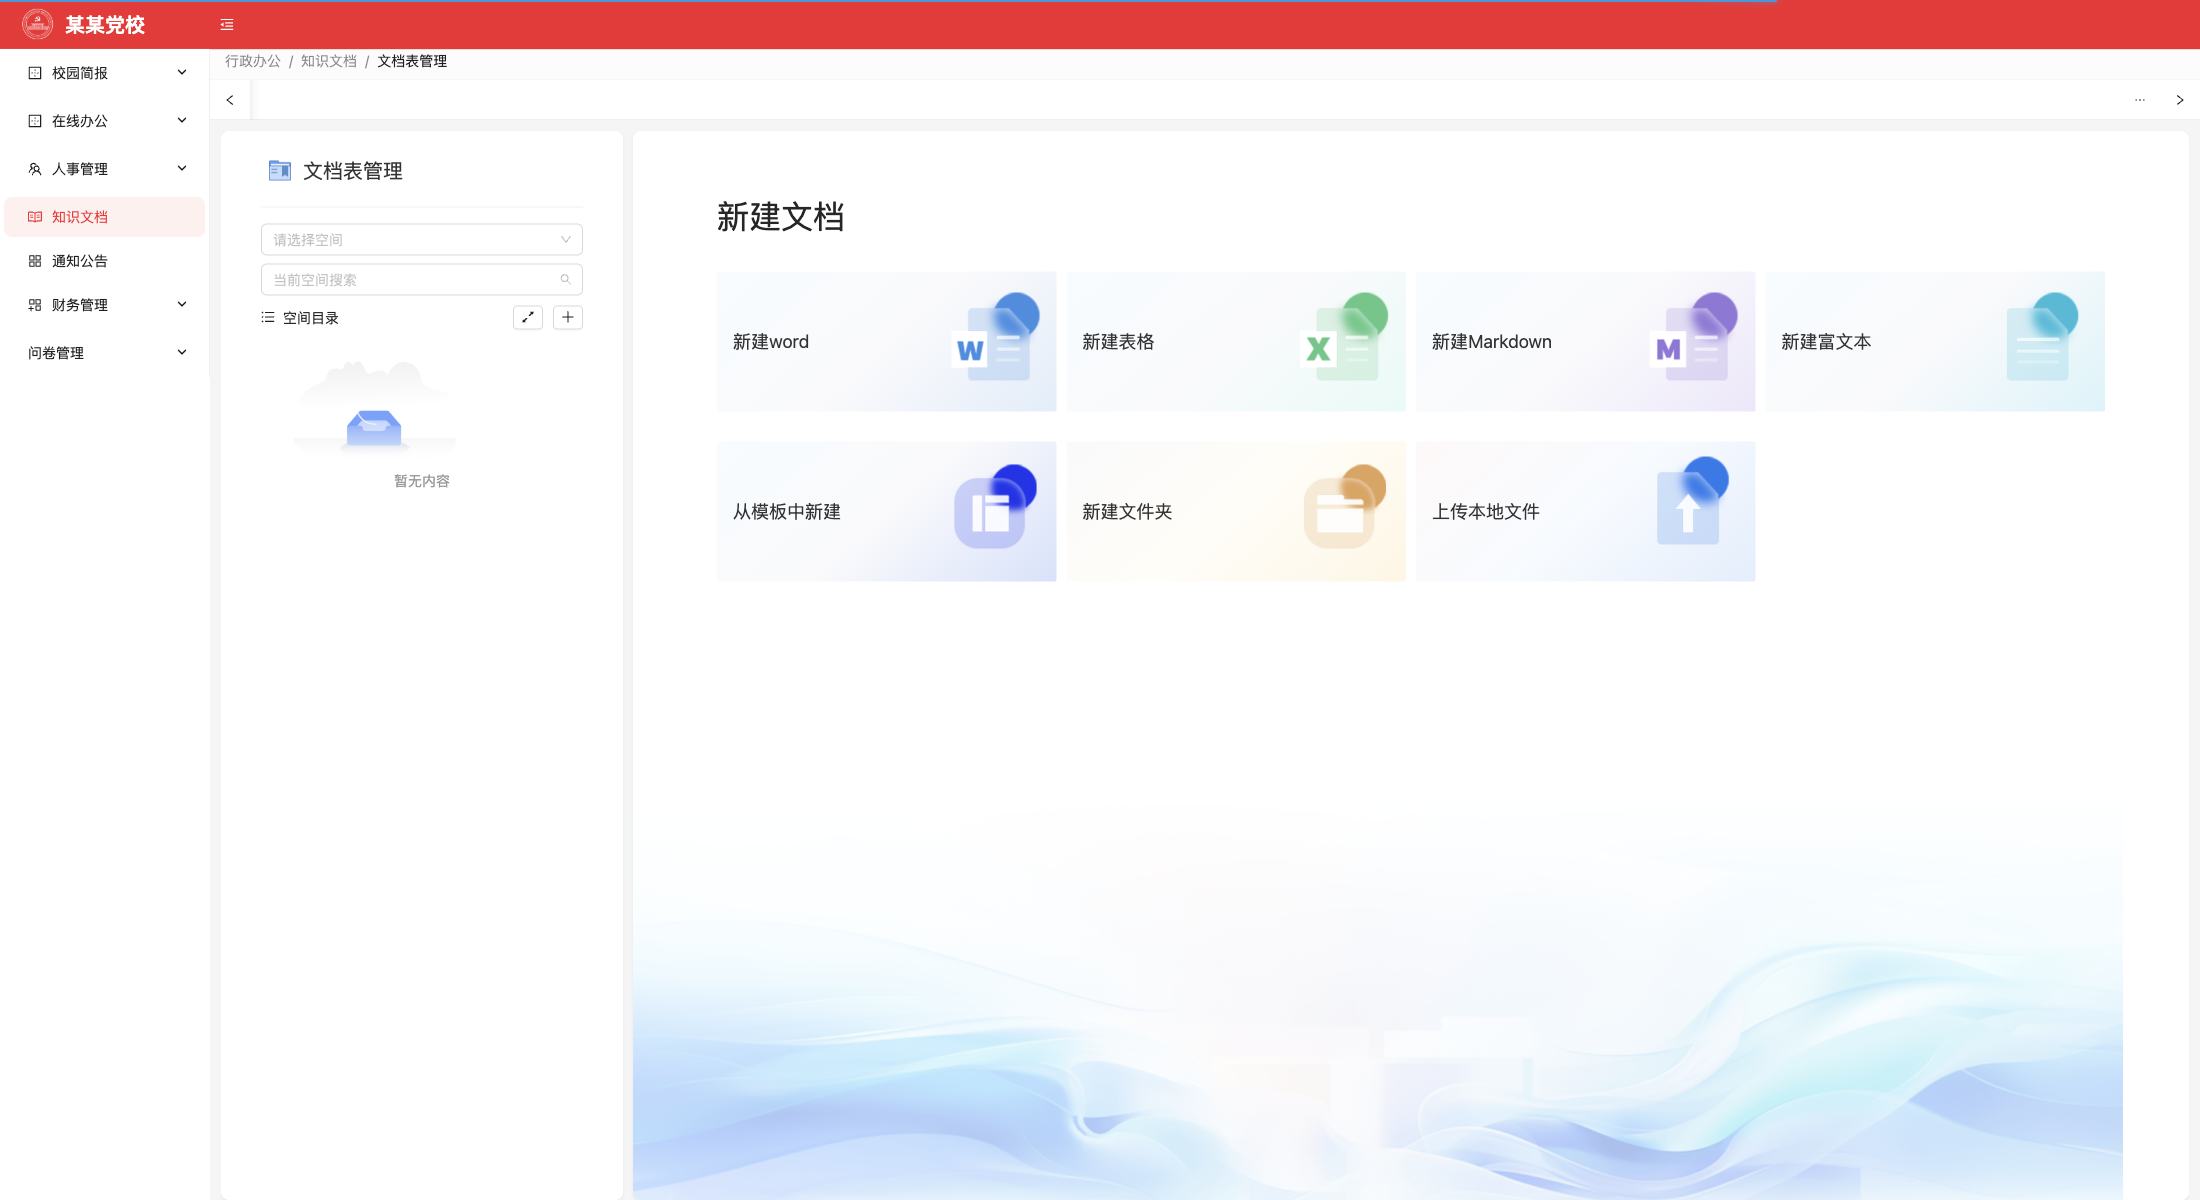2200x1200 pixels.
Task: Click the search magnifier in 当前空间搜索
Action: click(x=565, y=280)
